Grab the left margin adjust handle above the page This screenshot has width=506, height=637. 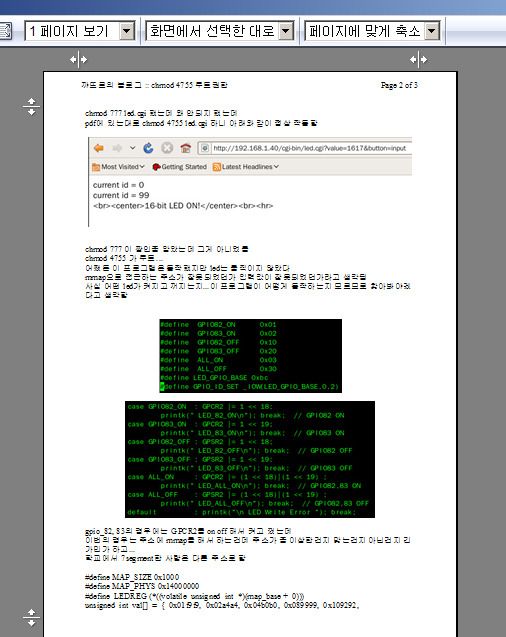(78, 59)
